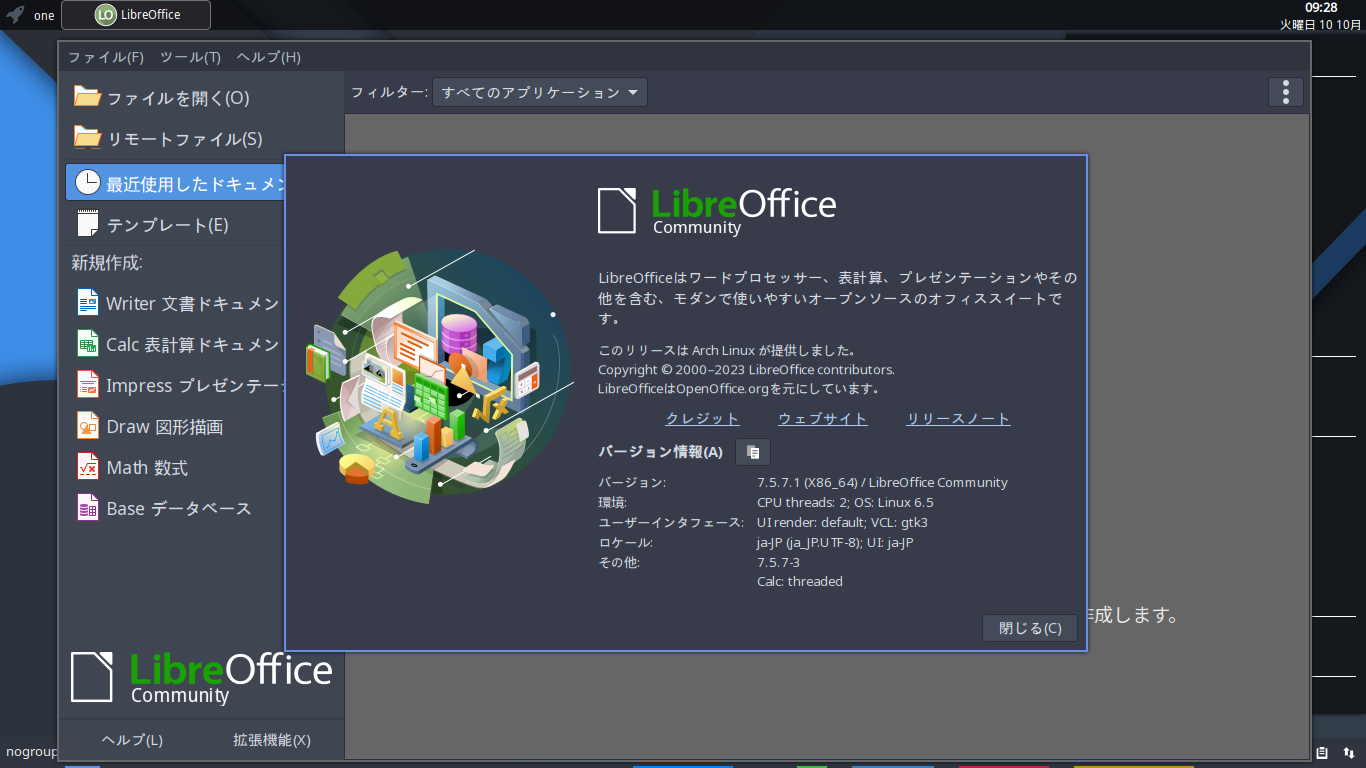Click the Base データベース icon

88,508
